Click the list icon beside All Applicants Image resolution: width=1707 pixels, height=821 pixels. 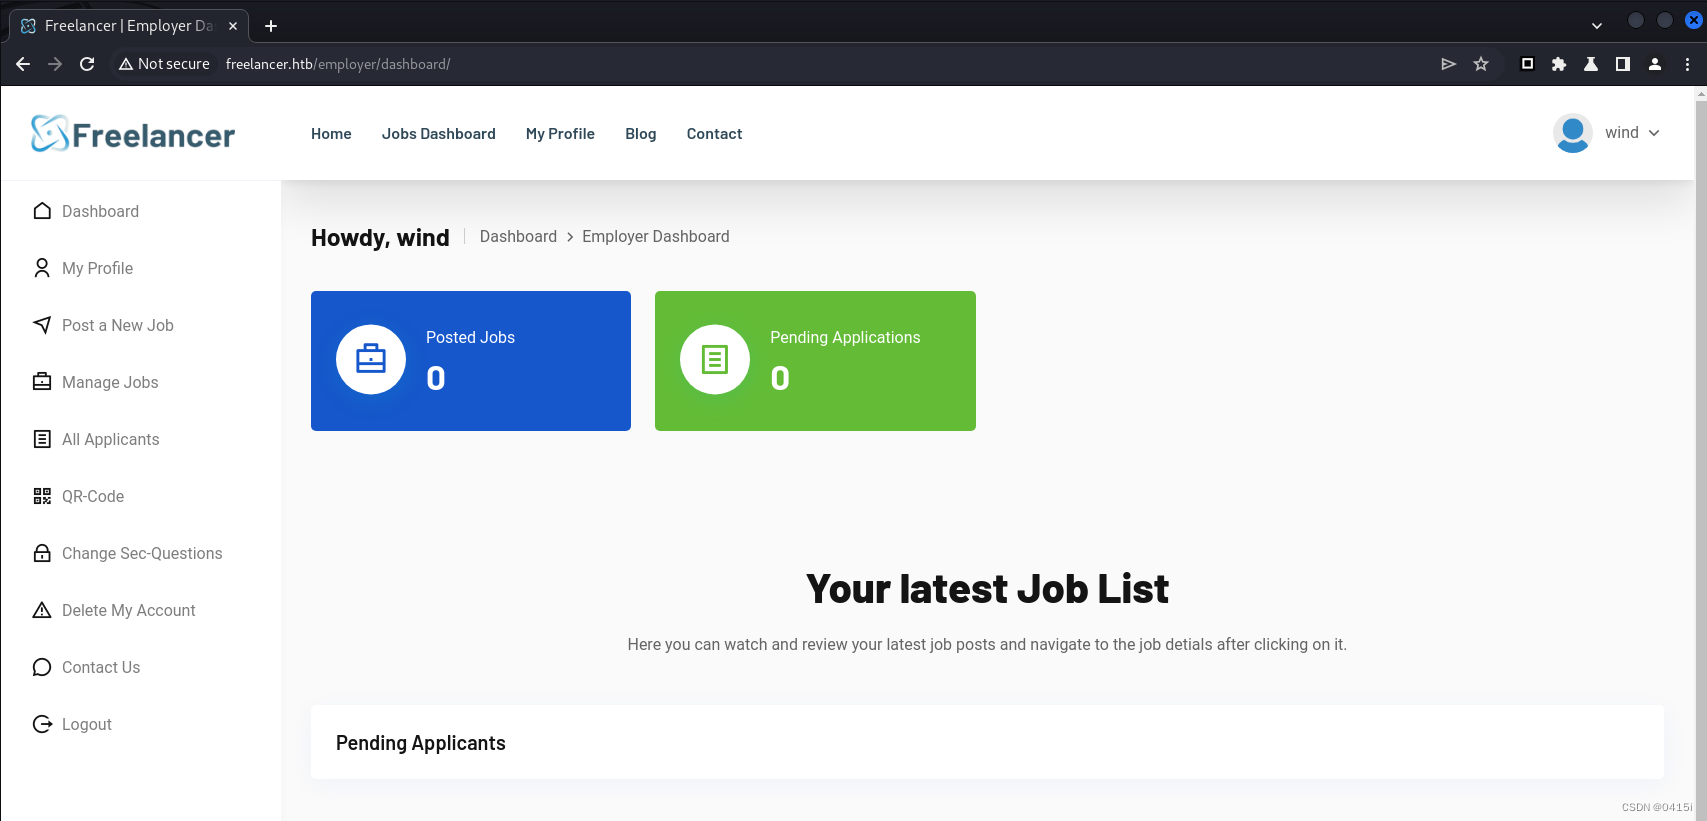42,439
